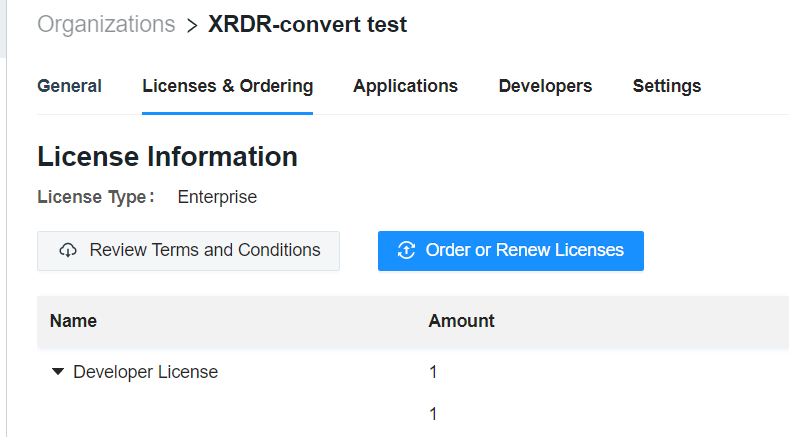Collapse the Developer License row triangle
This screenshot has height=437, width=789.
coord(57,372)
